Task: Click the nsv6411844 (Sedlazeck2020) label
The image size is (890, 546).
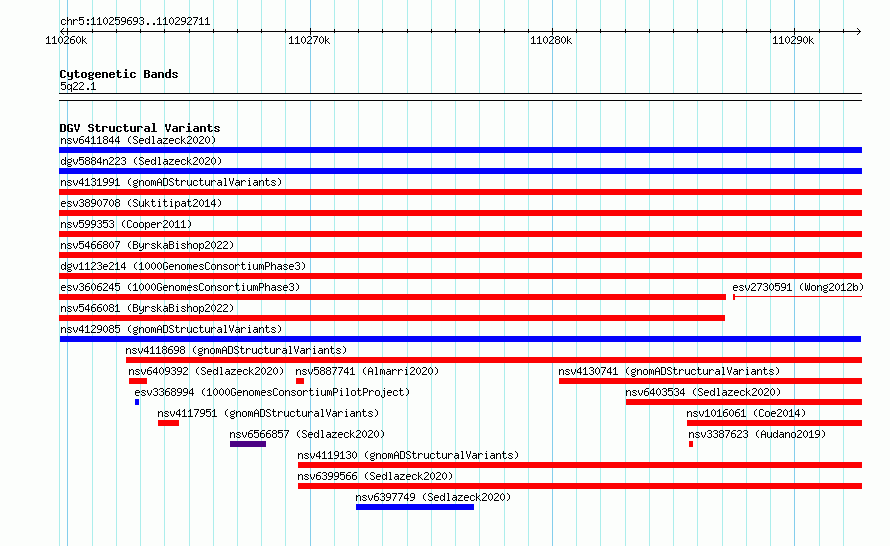Action: 138,140
